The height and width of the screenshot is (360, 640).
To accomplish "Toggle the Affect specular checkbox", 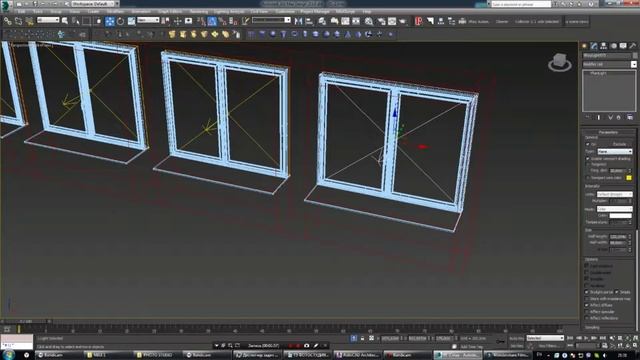I will [587, 312].
